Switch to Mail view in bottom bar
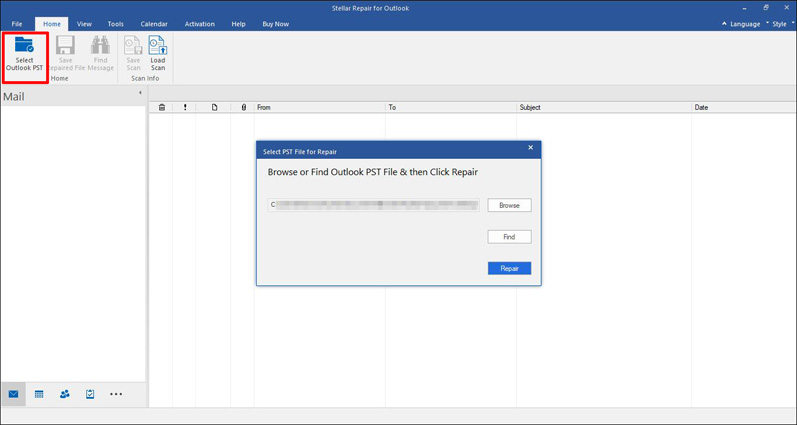 13,394
